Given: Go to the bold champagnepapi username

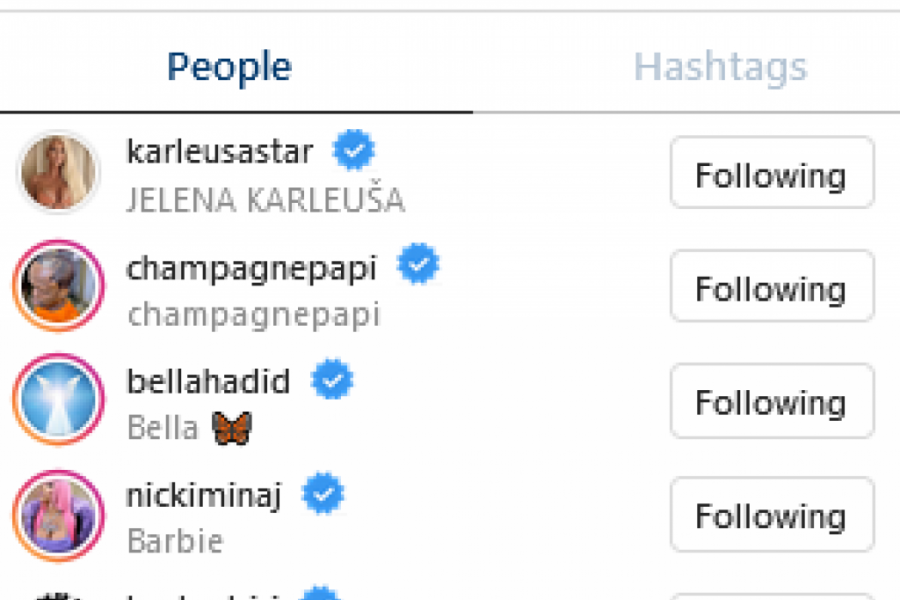Looking at the screenshot, I should [252, 268].
